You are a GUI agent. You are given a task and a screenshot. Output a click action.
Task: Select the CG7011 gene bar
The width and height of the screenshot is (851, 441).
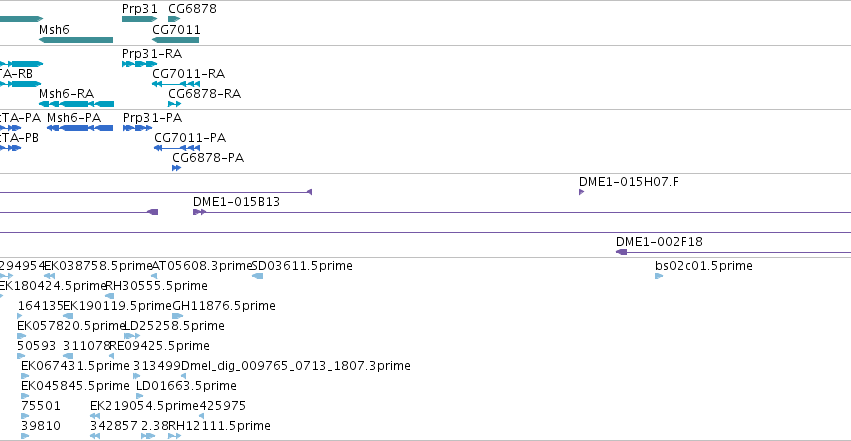(175, 40)
